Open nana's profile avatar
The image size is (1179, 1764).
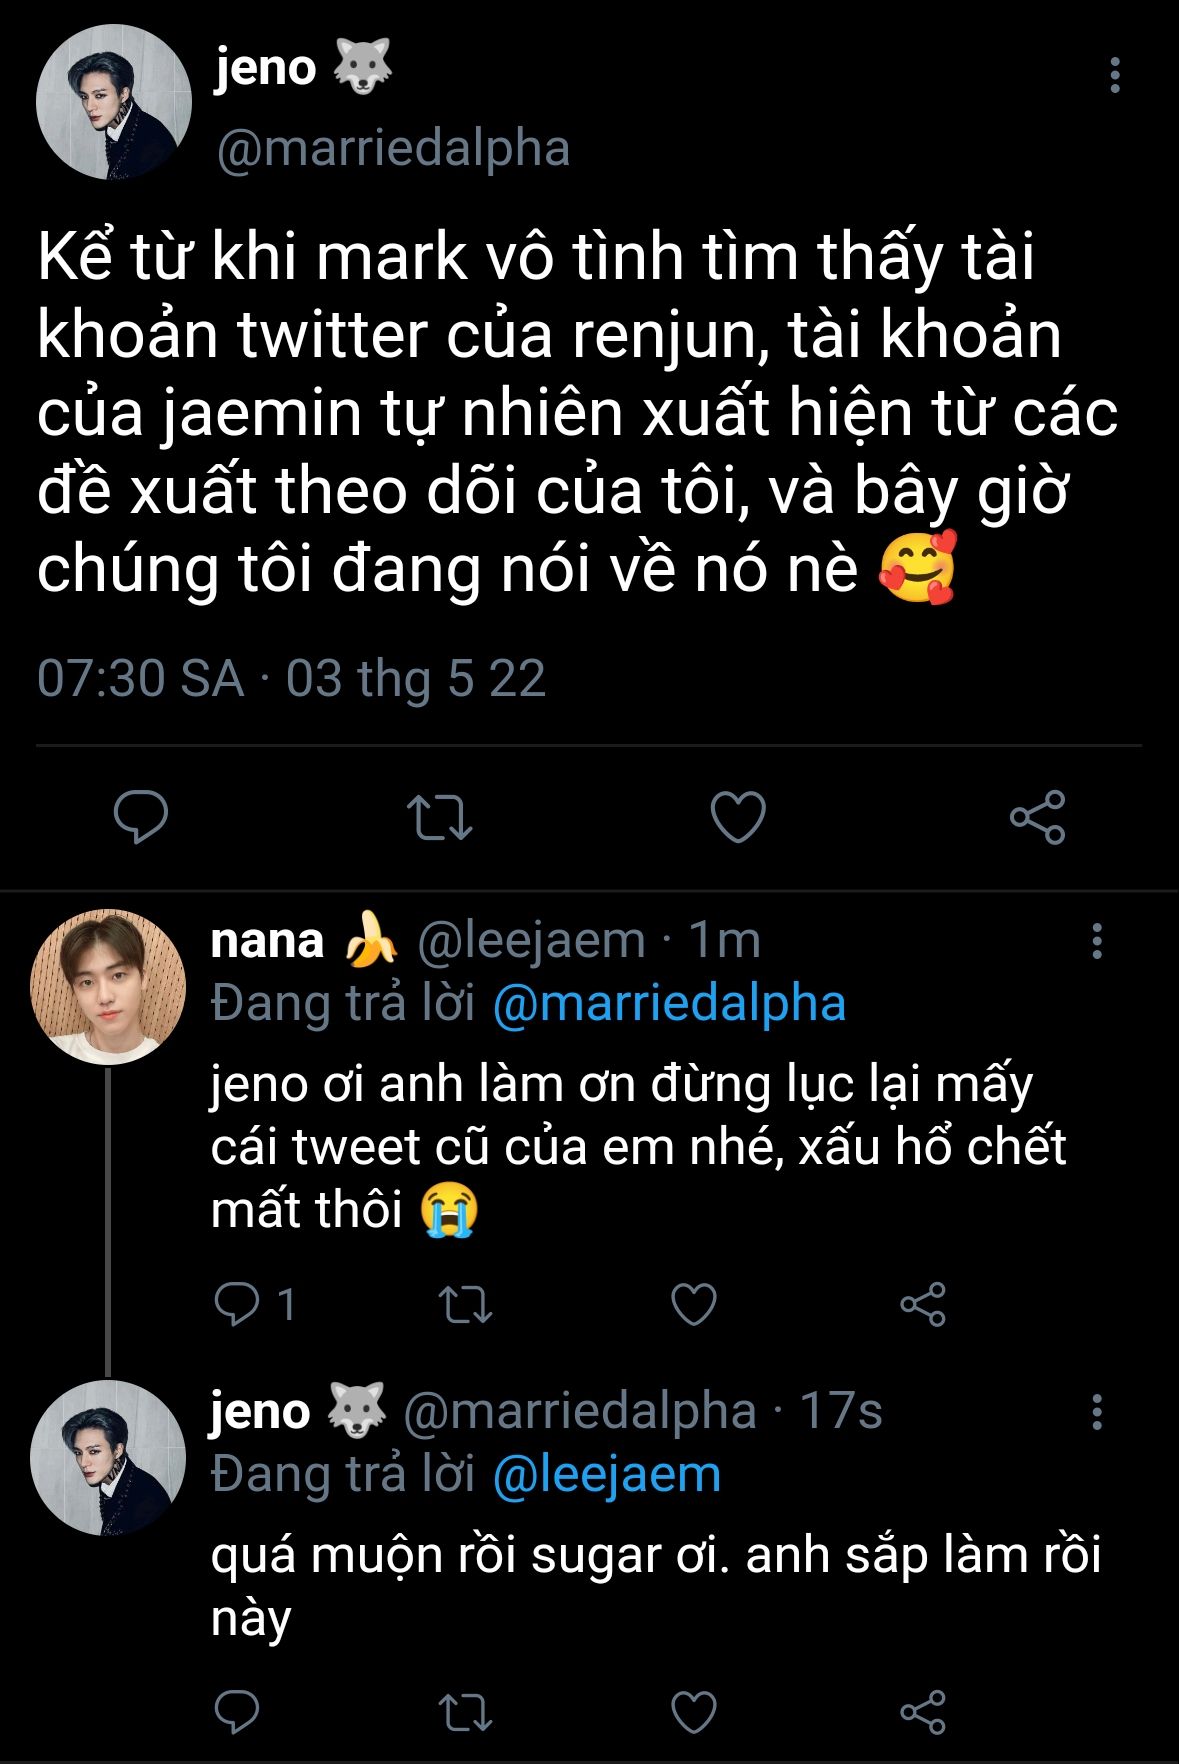click(108, 986)
